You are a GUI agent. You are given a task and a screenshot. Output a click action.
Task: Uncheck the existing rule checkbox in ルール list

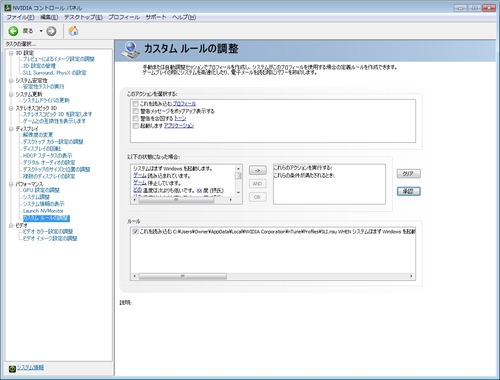(x=135, y=231)
